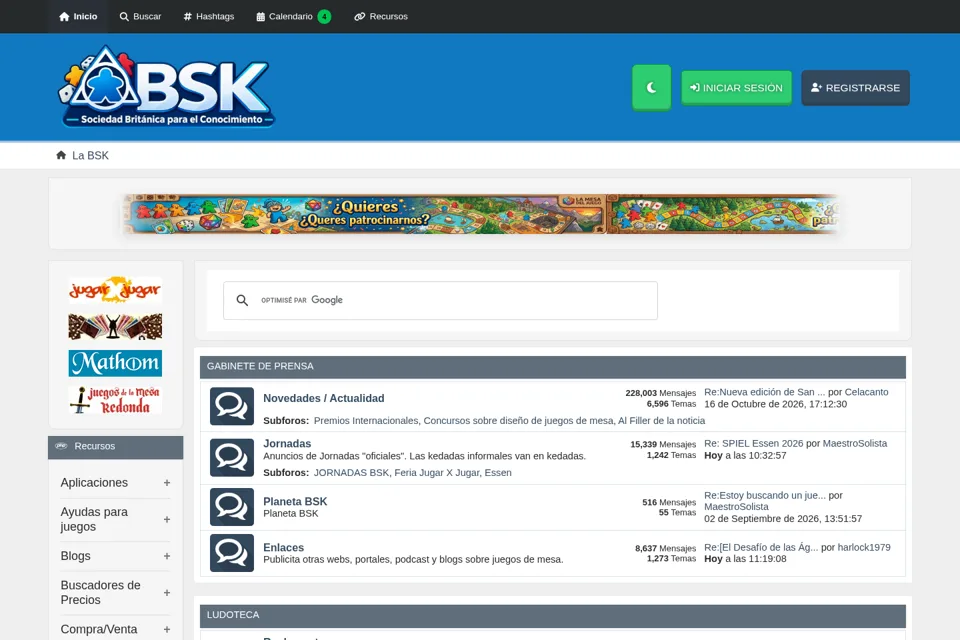This screenshot has width=960, height=640.
Task: Click the Recursos sidebar header
Action: [x=115, y=446]
